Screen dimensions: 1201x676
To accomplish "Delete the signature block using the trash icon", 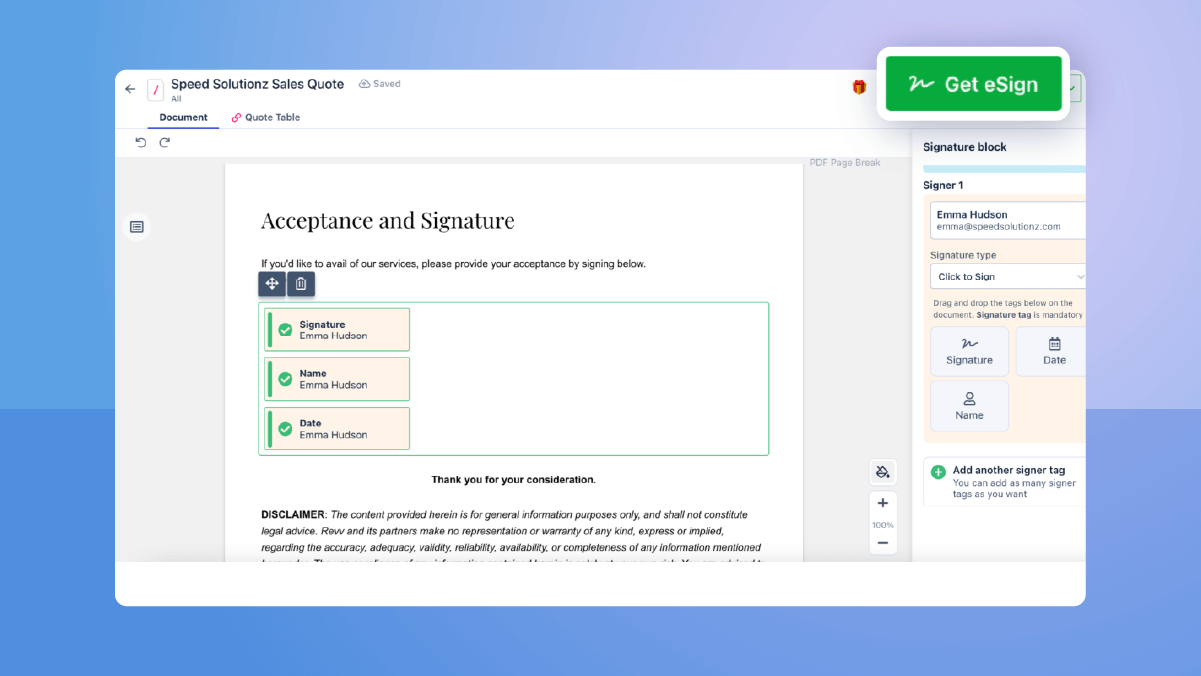I will 300,284.
